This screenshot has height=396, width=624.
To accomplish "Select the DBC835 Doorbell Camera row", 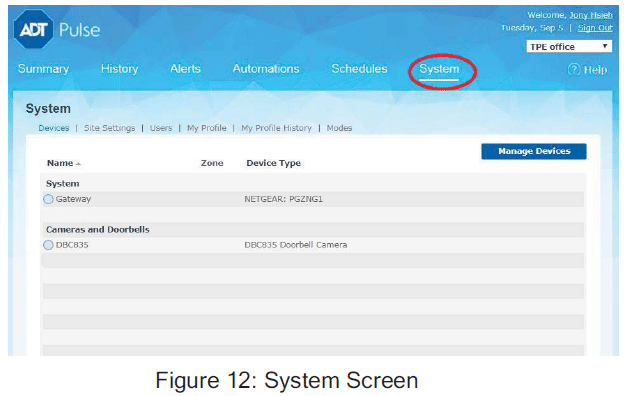I will coord(313,245).
